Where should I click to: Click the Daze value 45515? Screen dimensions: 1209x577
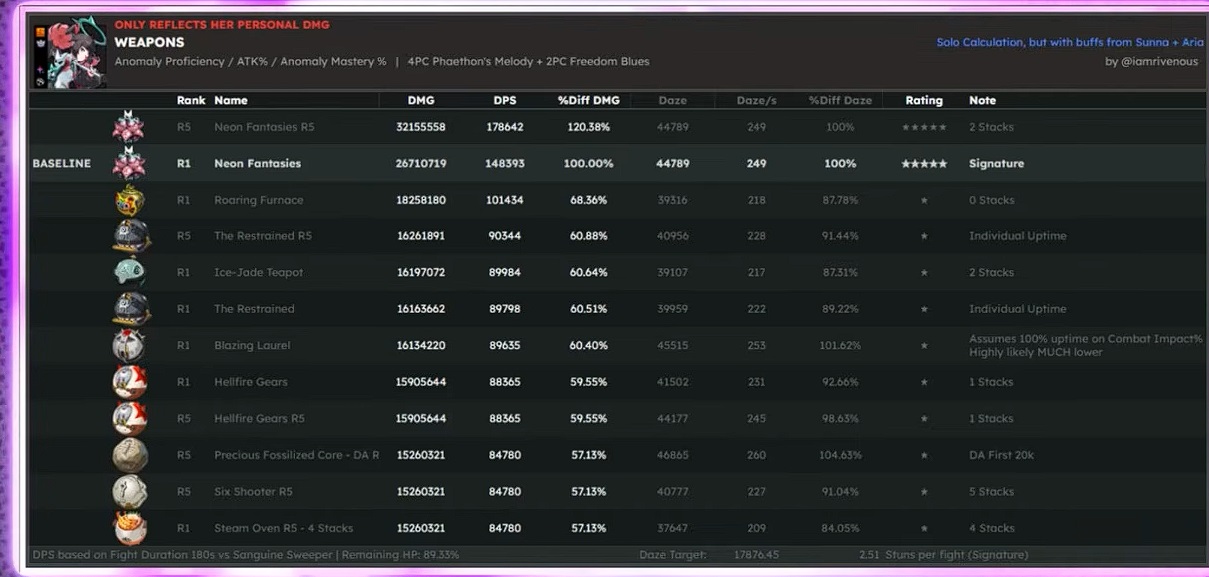(673, 345)
